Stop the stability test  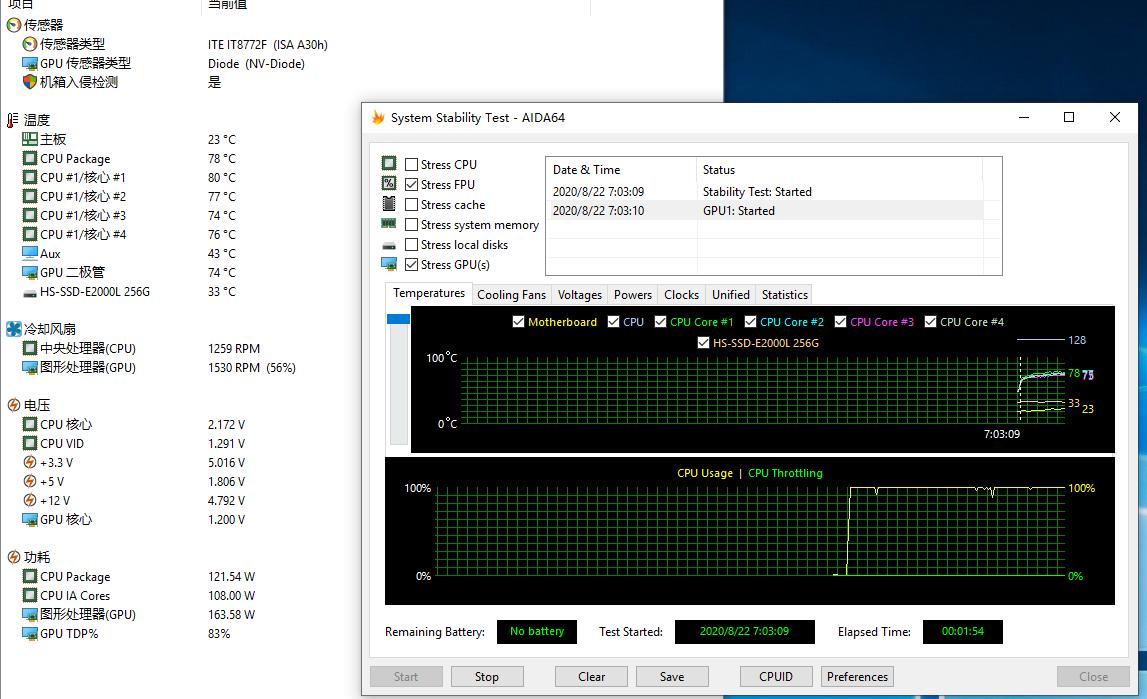[486, 676]
